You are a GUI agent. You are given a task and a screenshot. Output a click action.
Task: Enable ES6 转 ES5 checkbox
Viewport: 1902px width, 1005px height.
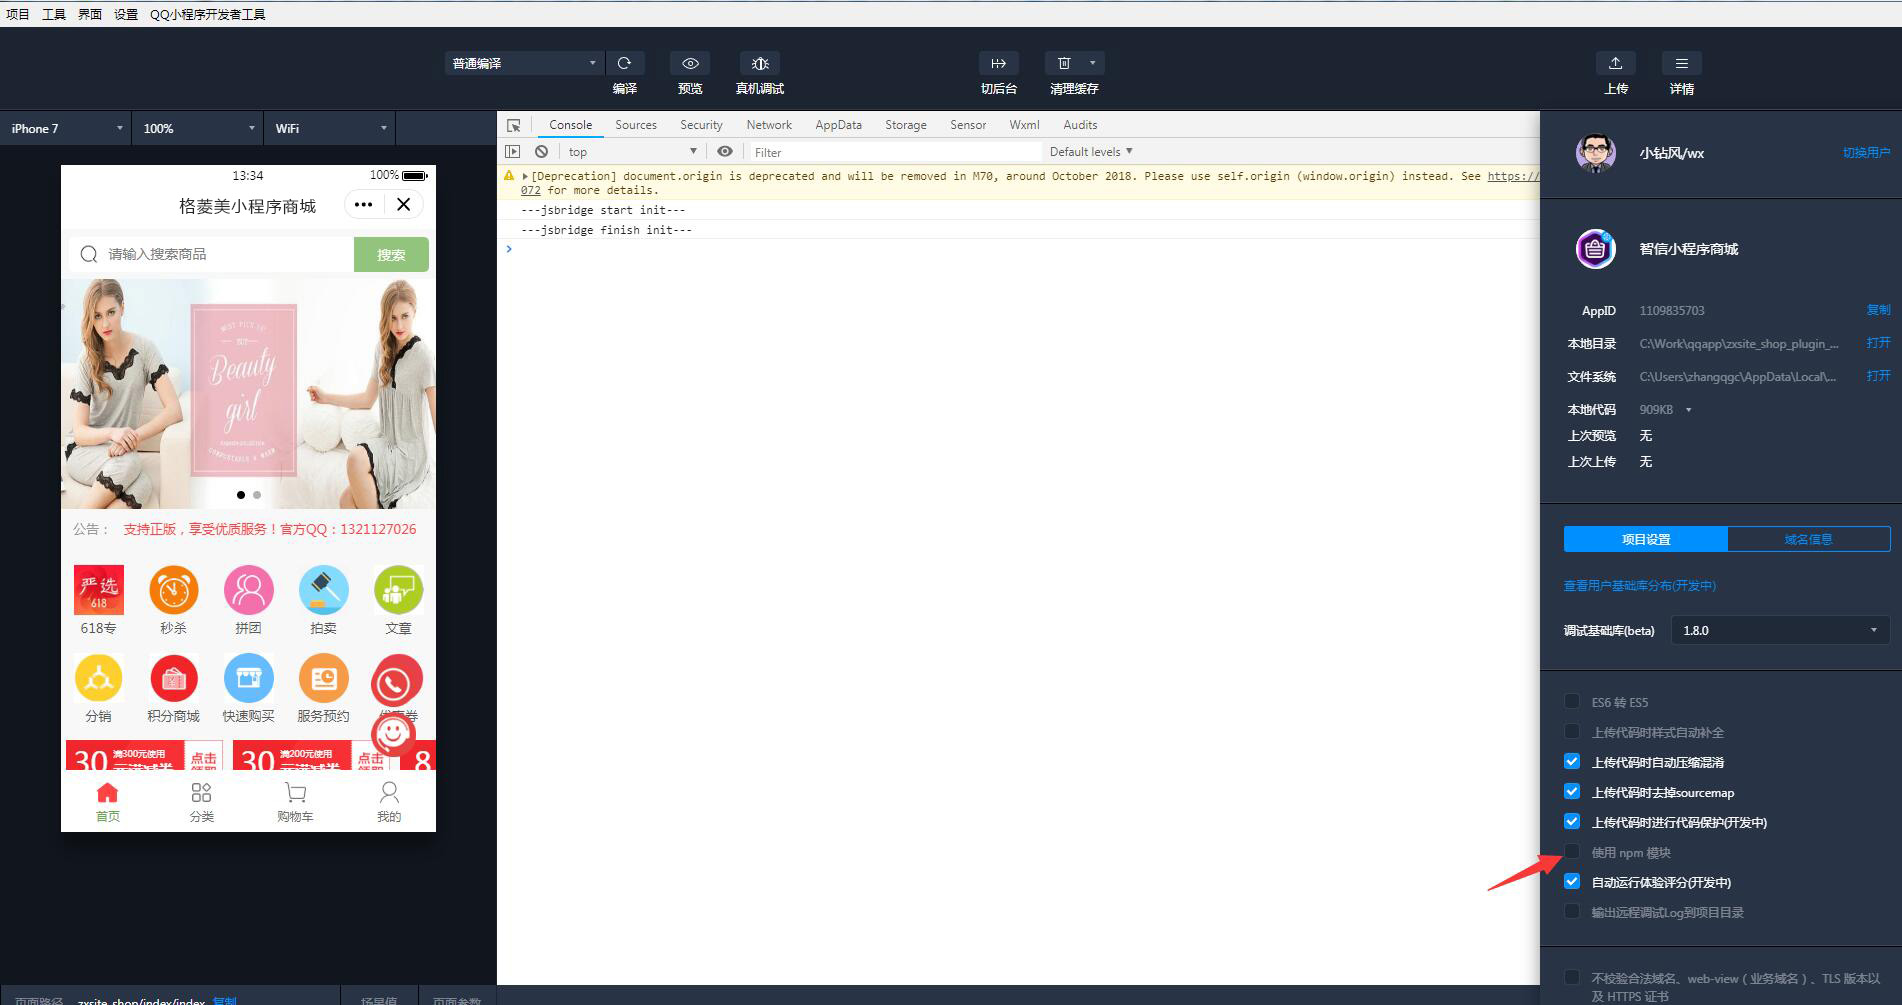[x=1572, y=701]
